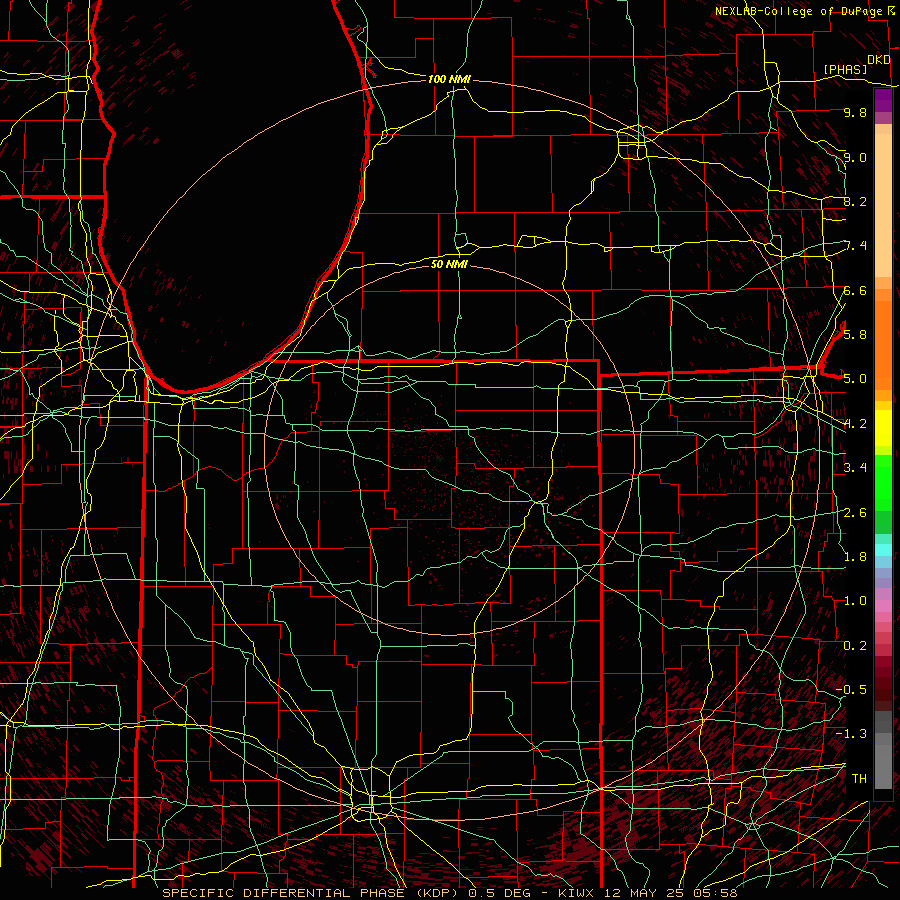900x900 pixels.
Task: Click the 100 NMI range ring label
Action: [x=449, y=79]
